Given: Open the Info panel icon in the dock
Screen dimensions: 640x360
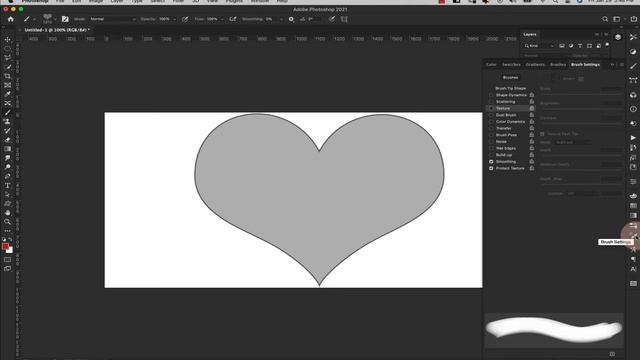Looking at the screenshot, I should [x=633, y=109].
